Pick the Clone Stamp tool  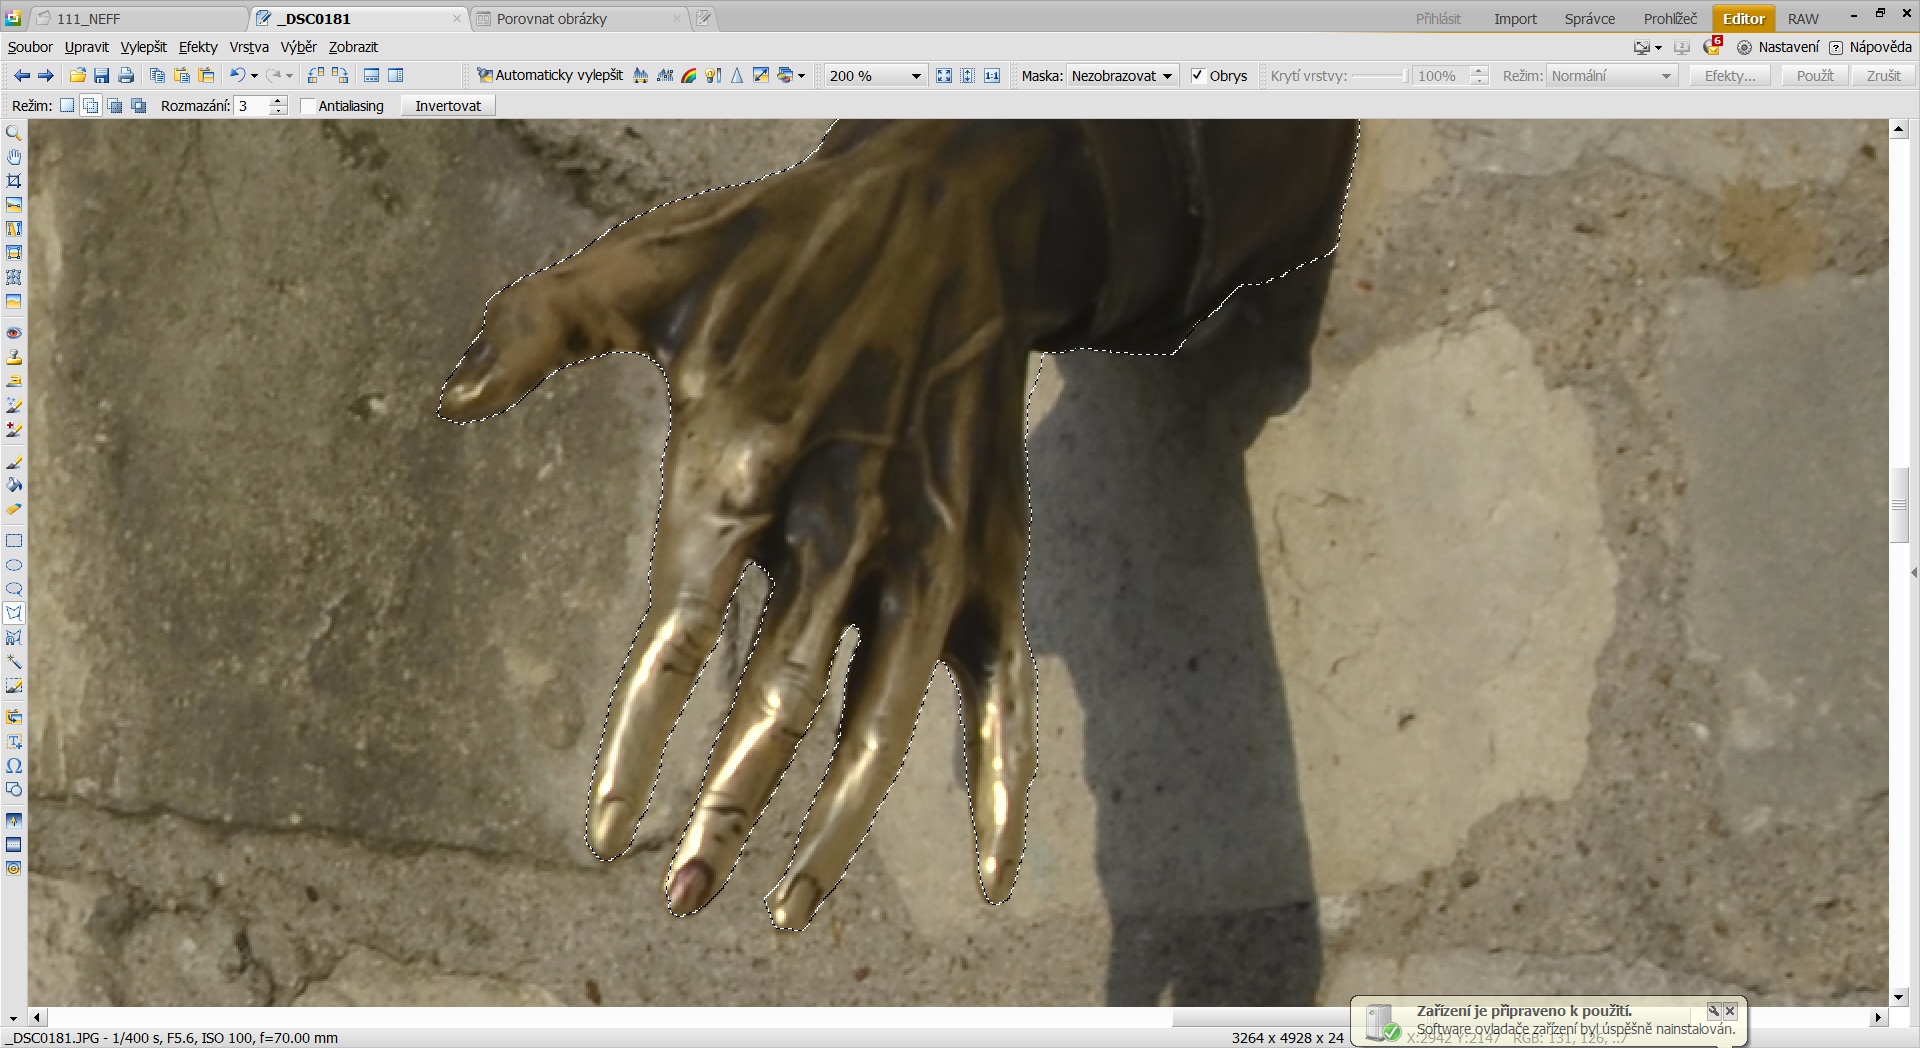click(14, 357)
